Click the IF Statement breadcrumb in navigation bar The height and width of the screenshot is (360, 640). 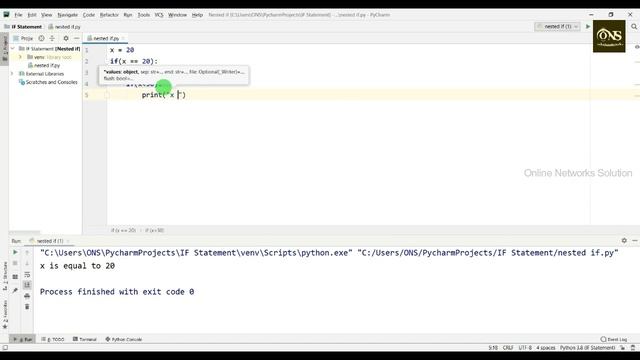pos(23,27)
